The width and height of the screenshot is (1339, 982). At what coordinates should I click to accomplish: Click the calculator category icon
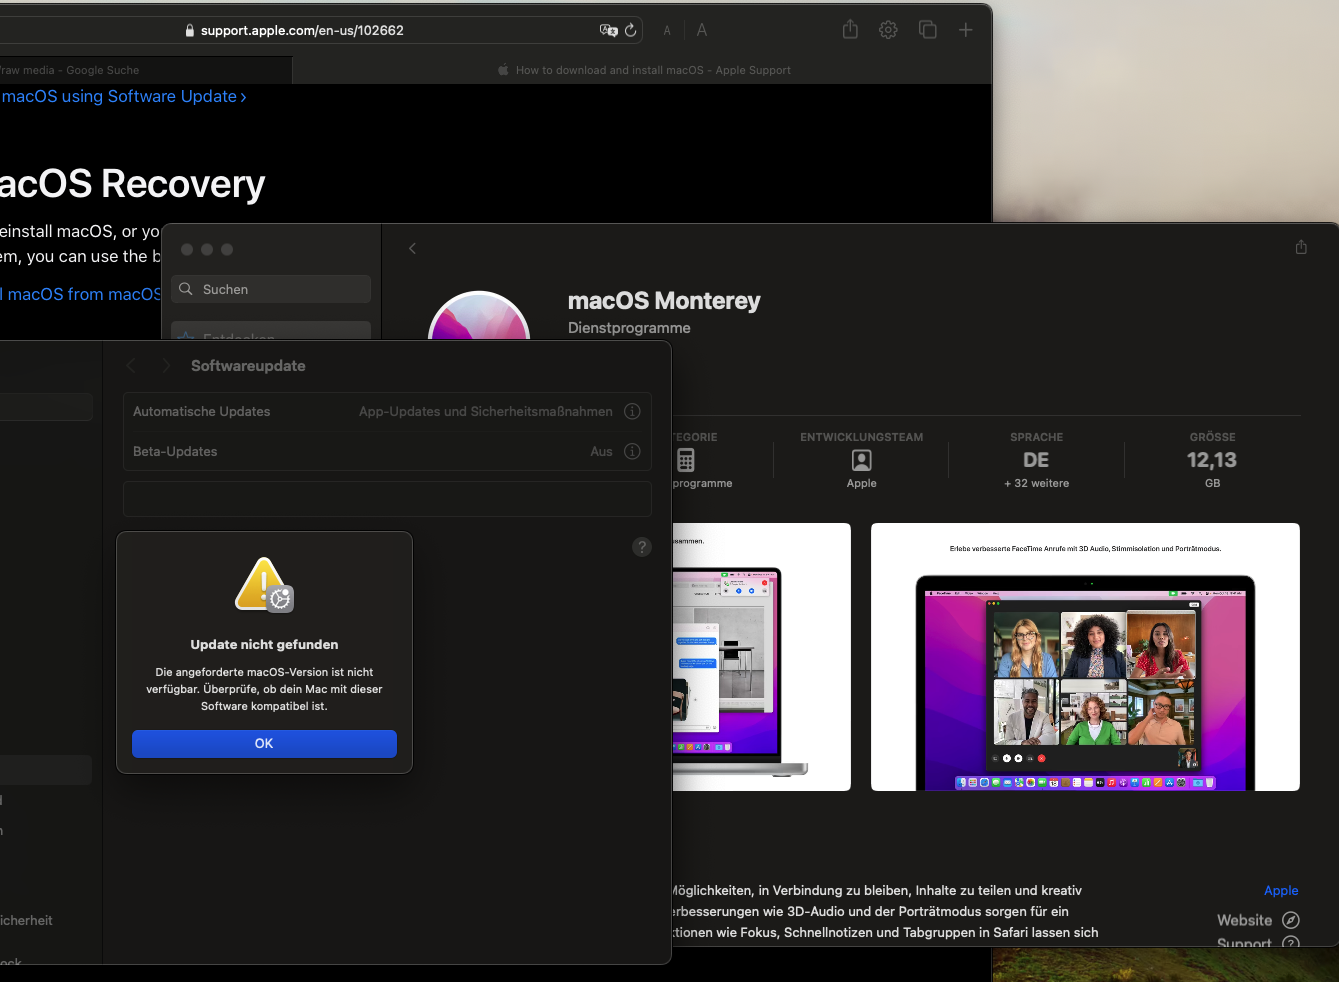point(686,460)
